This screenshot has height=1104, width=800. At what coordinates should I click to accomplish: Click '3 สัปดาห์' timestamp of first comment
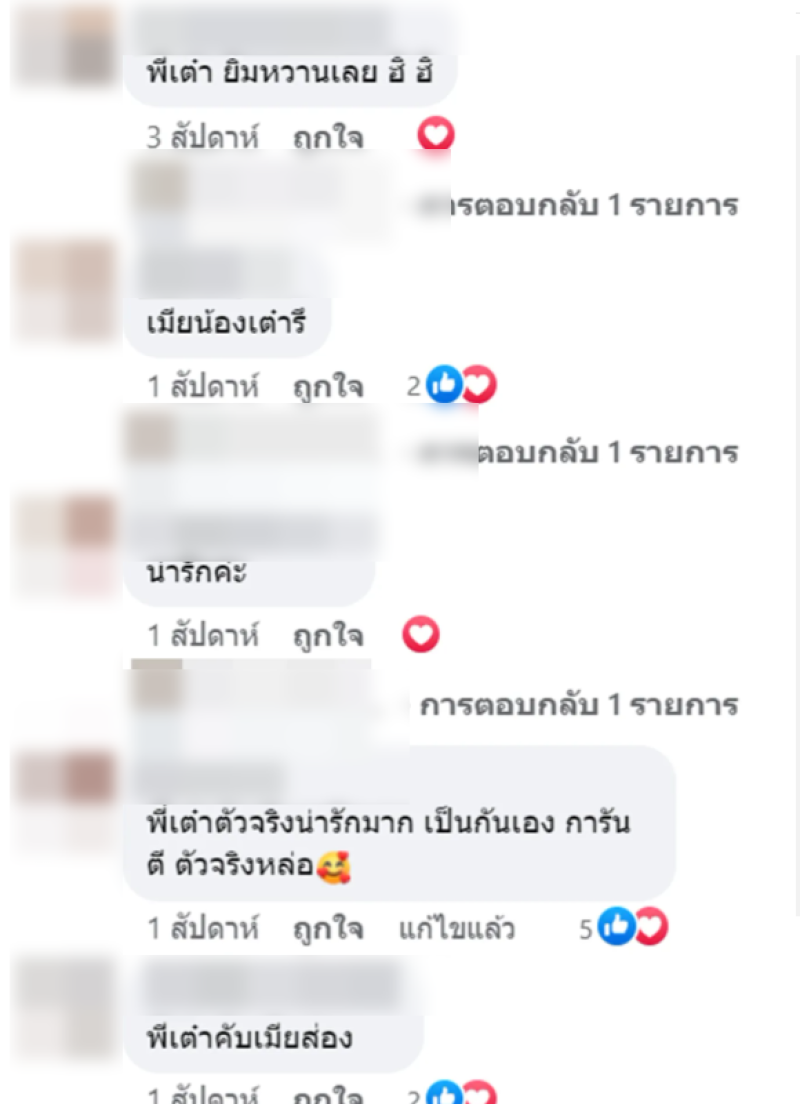pos(203,137)
